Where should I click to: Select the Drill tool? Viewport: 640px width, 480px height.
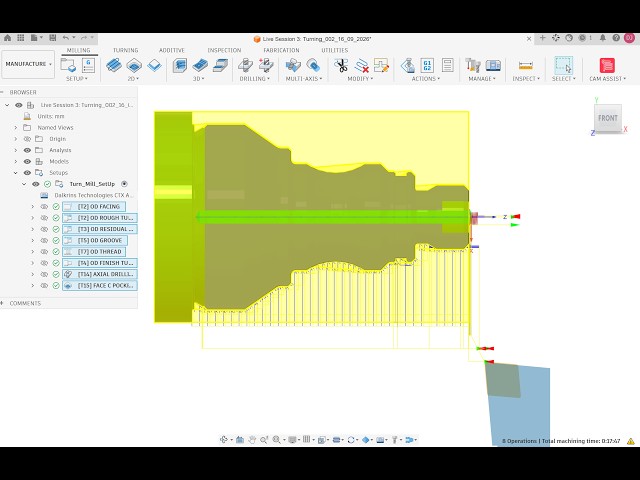[245, 65]
